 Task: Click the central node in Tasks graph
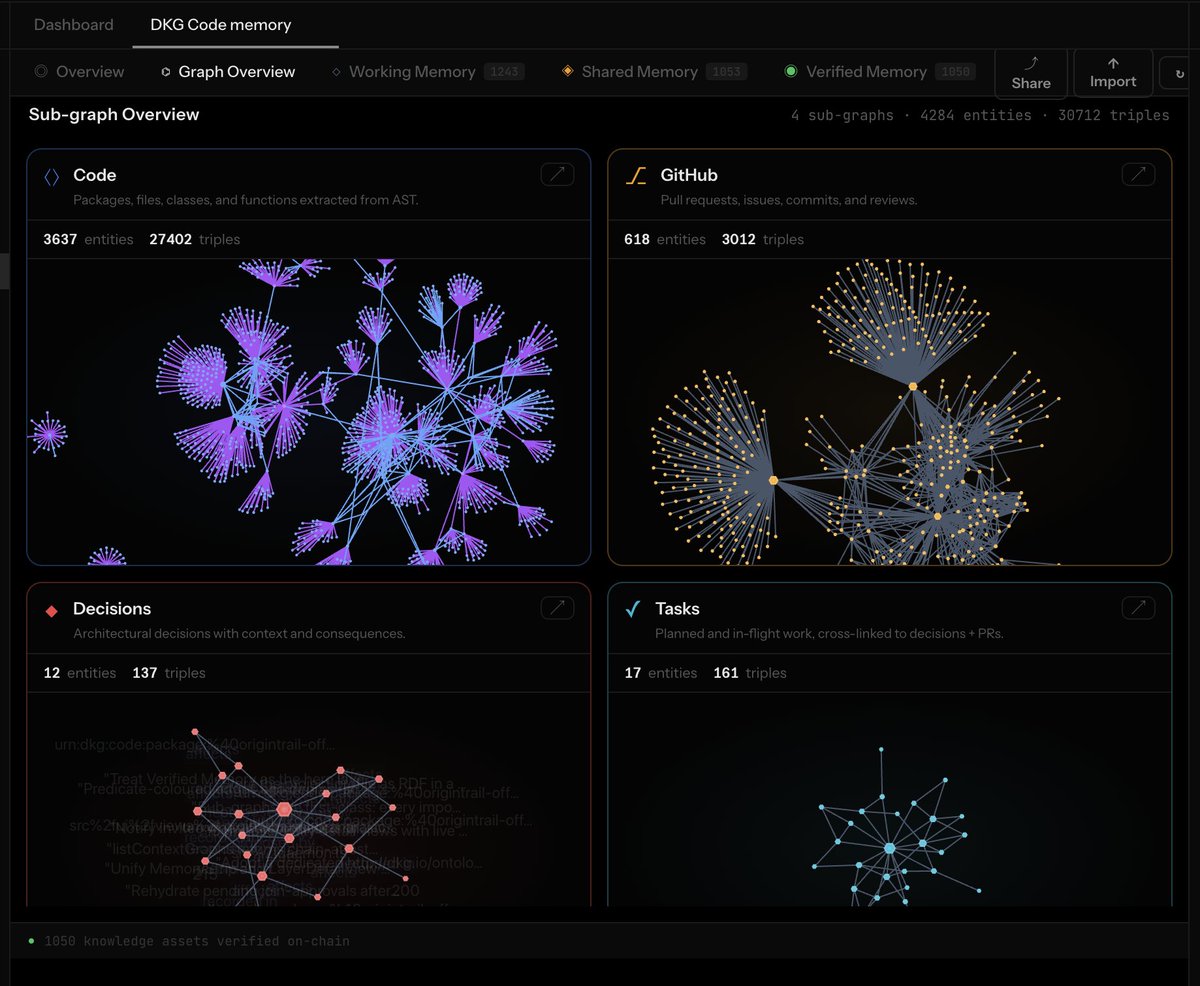click(x=890, y=848)
